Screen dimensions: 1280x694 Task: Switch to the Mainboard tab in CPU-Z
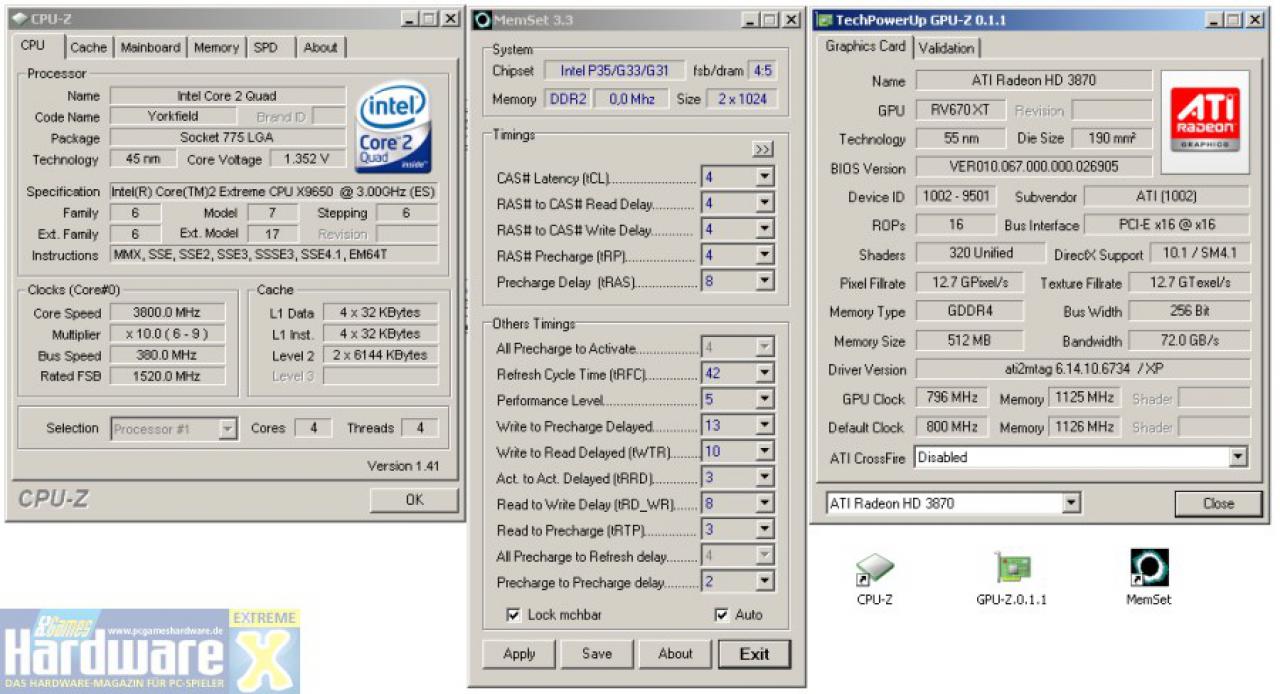point(150,47)
